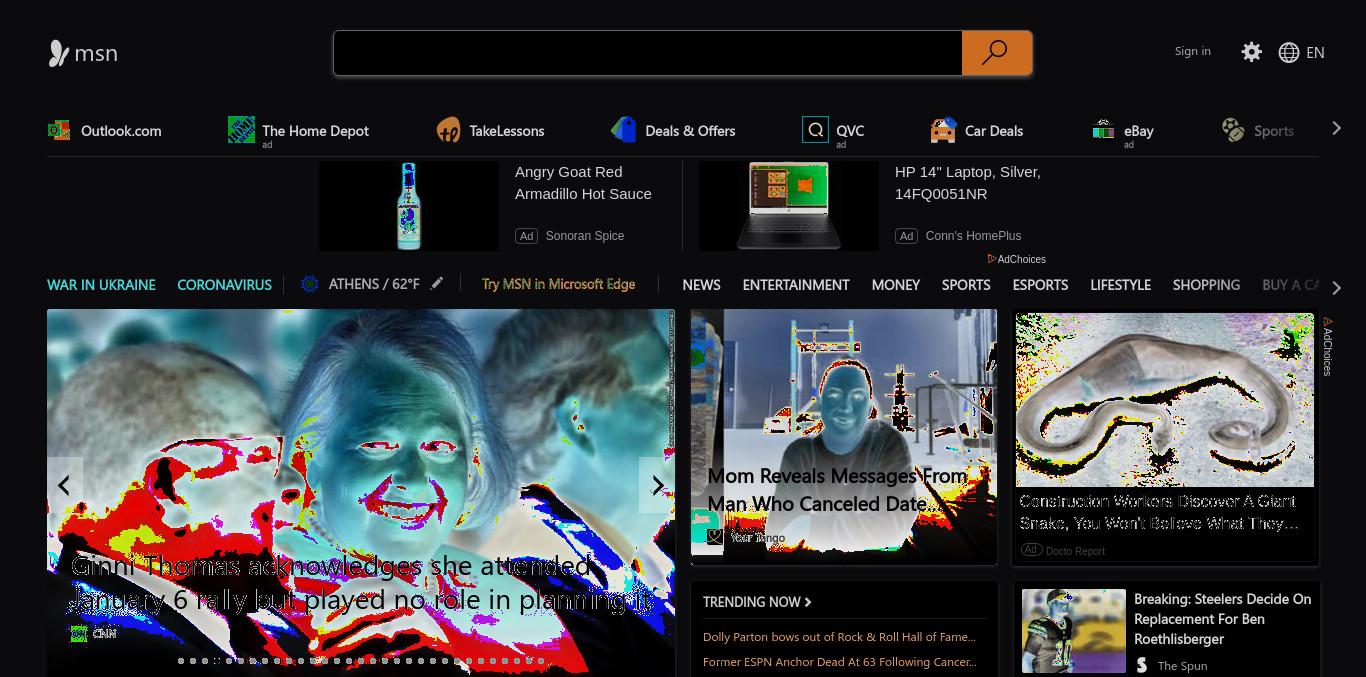Click The Spun source icon
This screenshot has width=1366, height=677.
tap(1142, 665)
